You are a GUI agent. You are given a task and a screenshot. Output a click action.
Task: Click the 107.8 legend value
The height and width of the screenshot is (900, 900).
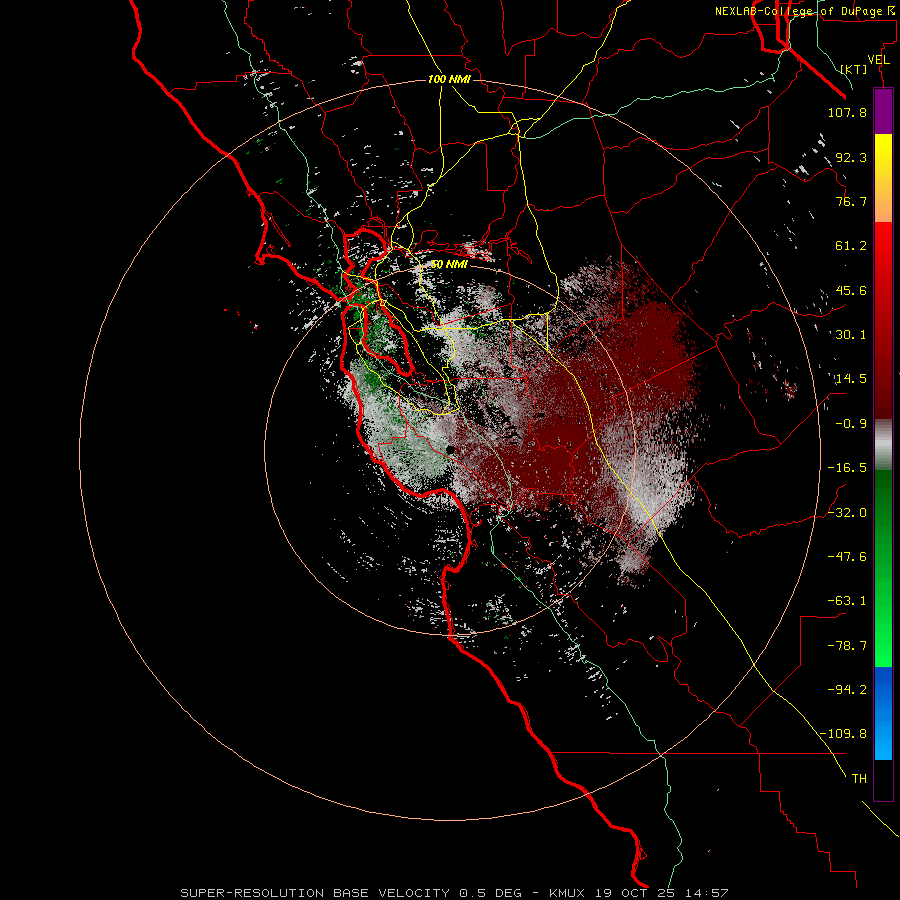(x=847, y=112)
